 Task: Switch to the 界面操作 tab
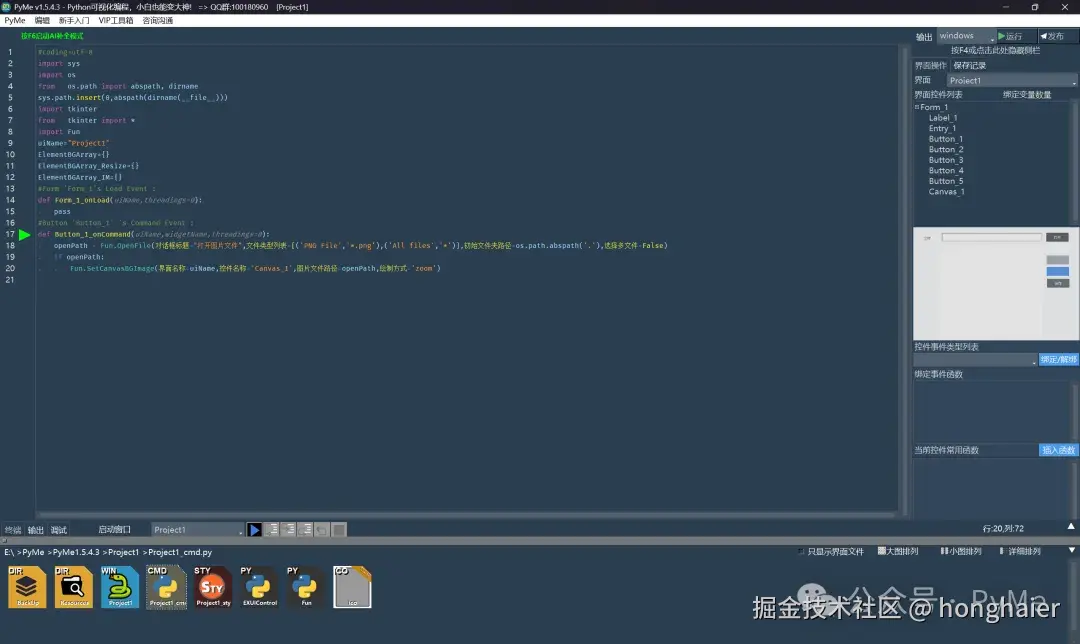click(931, 65)
